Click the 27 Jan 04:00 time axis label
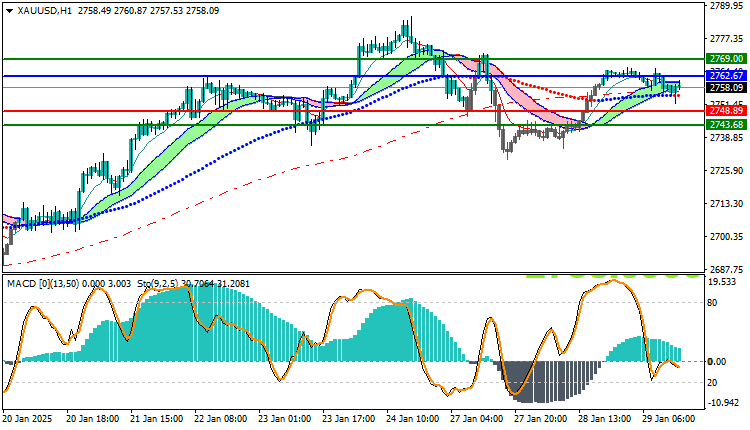The image size is (750, 430). (x=477, y=419)
